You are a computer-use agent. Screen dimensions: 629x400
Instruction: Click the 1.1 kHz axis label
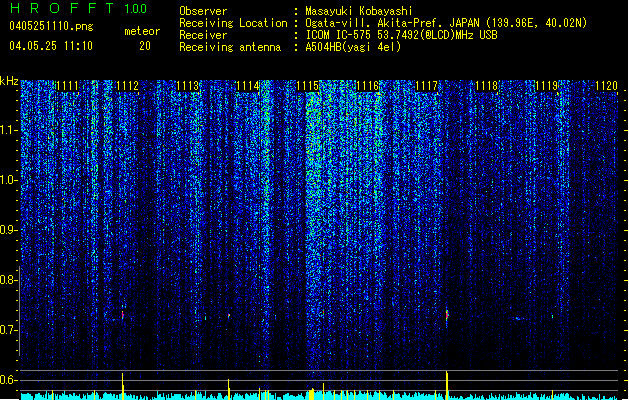(x=9, y=130)
